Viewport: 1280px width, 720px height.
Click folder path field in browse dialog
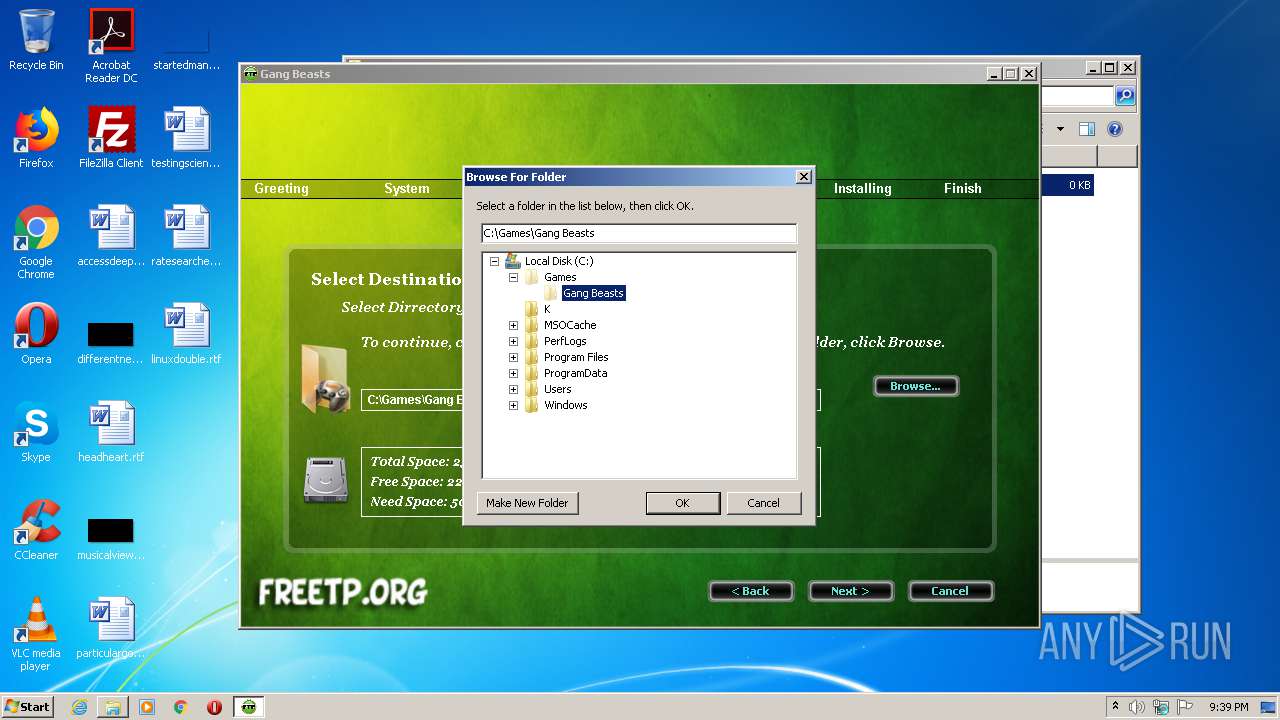[639, 233]
